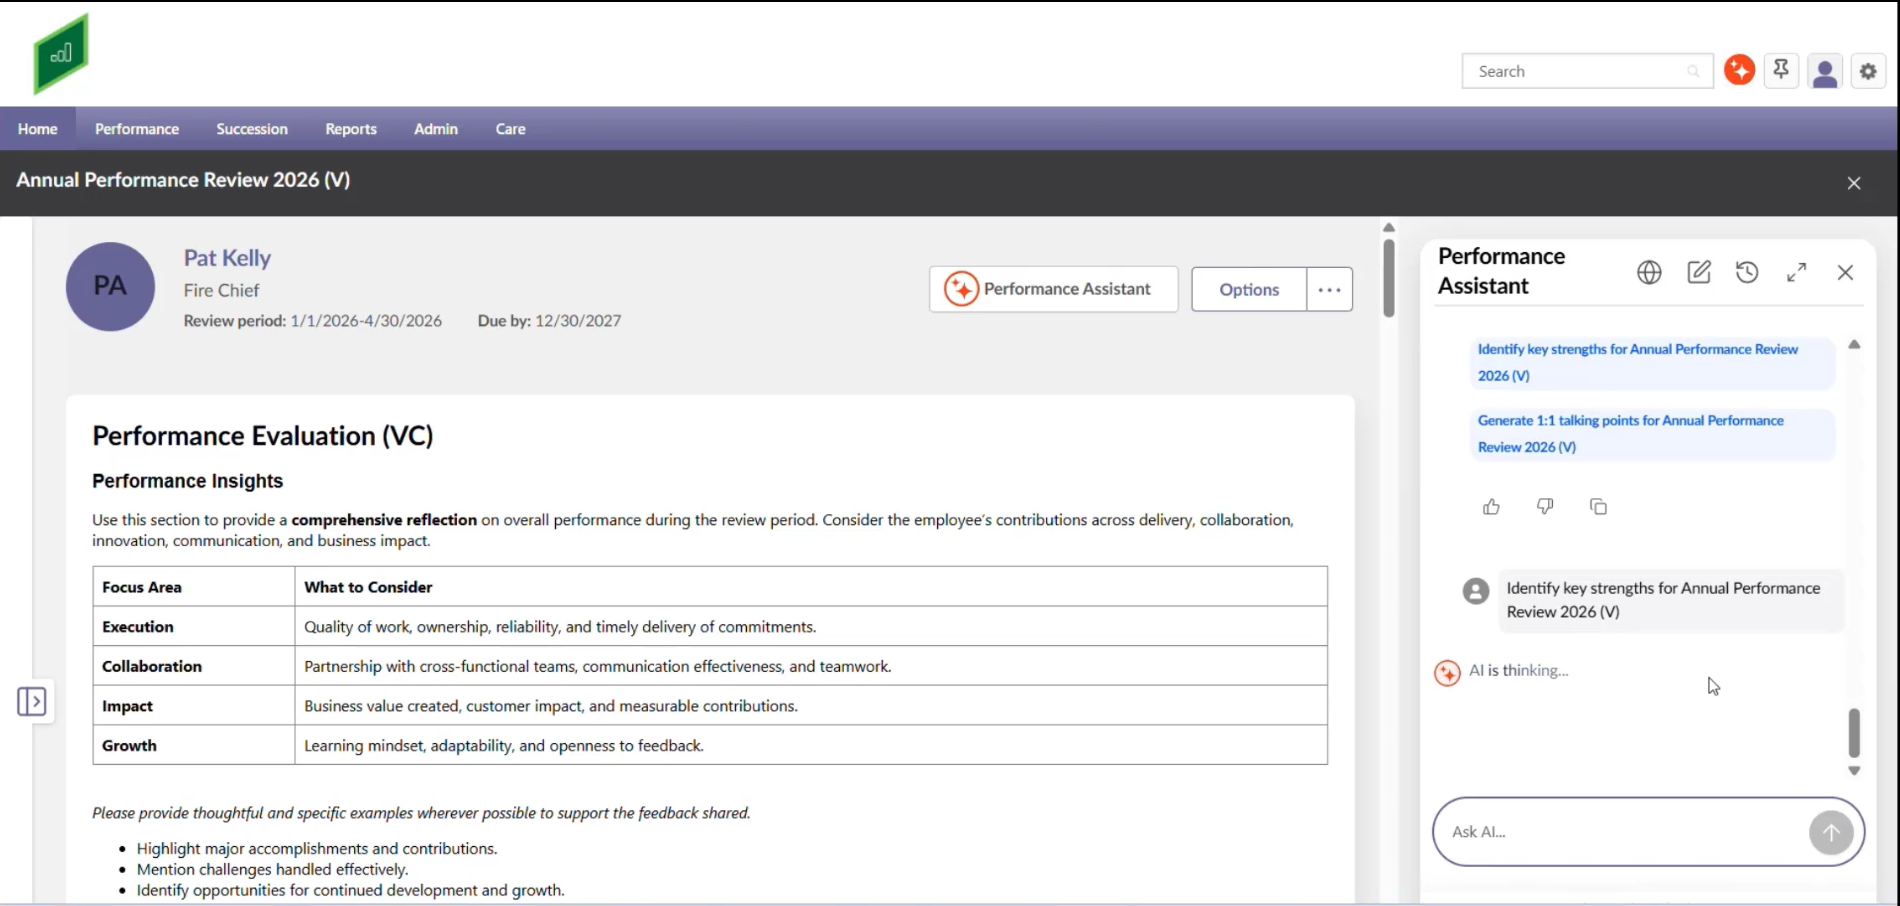Click the green app logo

tap(61, 54)
